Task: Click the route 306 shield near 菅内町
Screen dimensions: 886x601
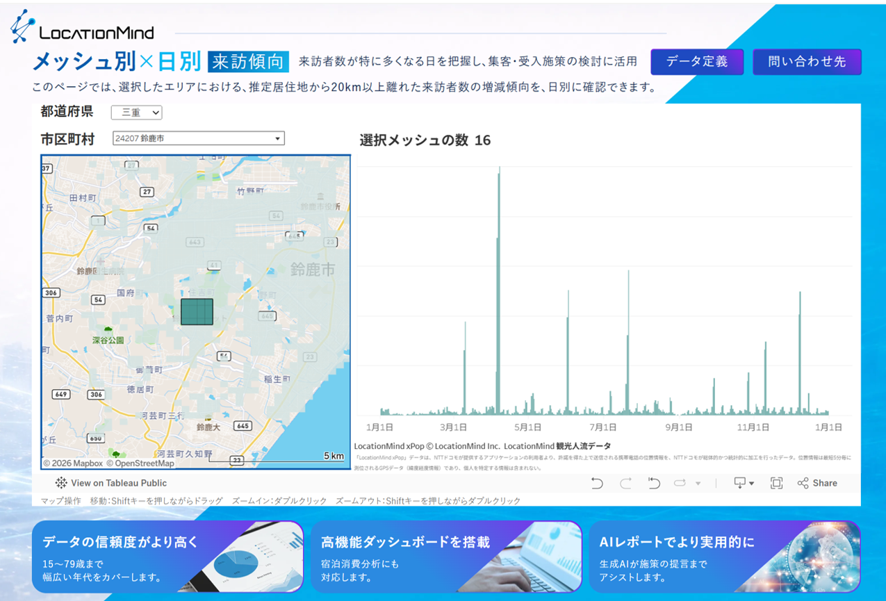Action: (51, 293)
